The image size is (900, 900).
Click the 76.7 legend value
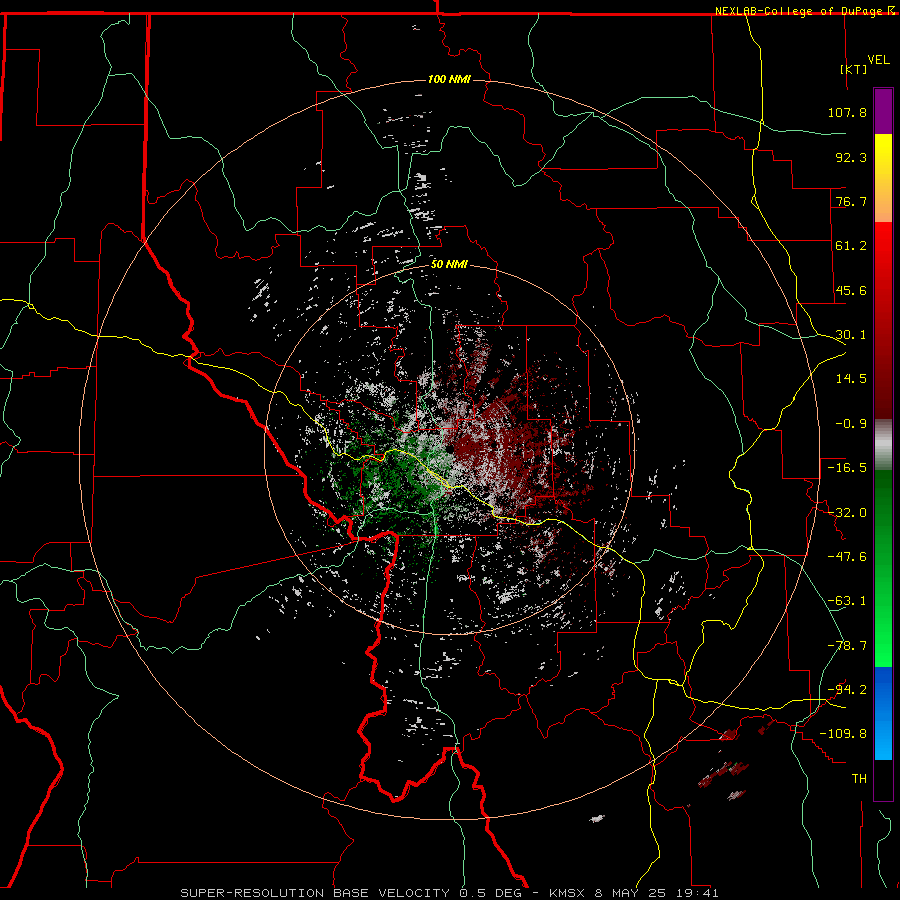click(851, 201)
